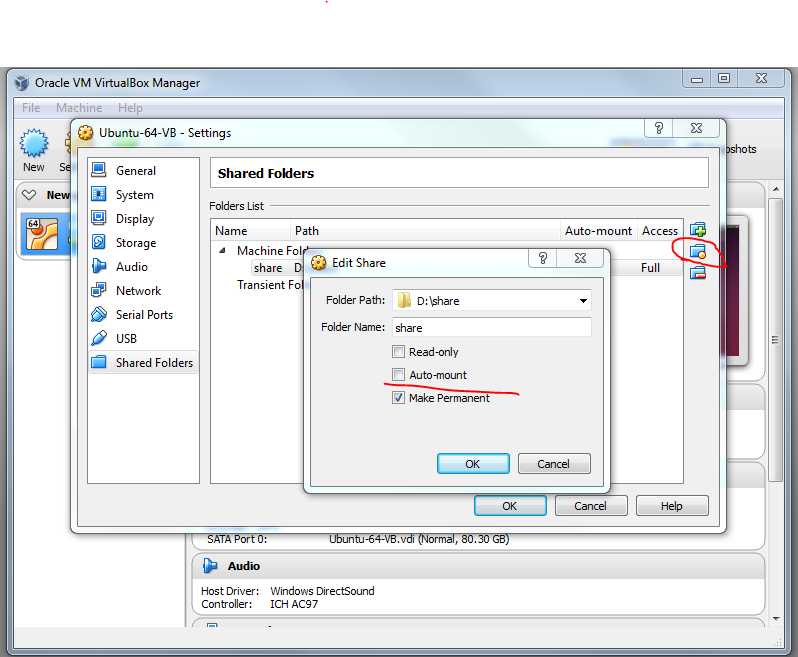Open the File menu
Viewport: 798px width, 657px height.
point(31,108)
